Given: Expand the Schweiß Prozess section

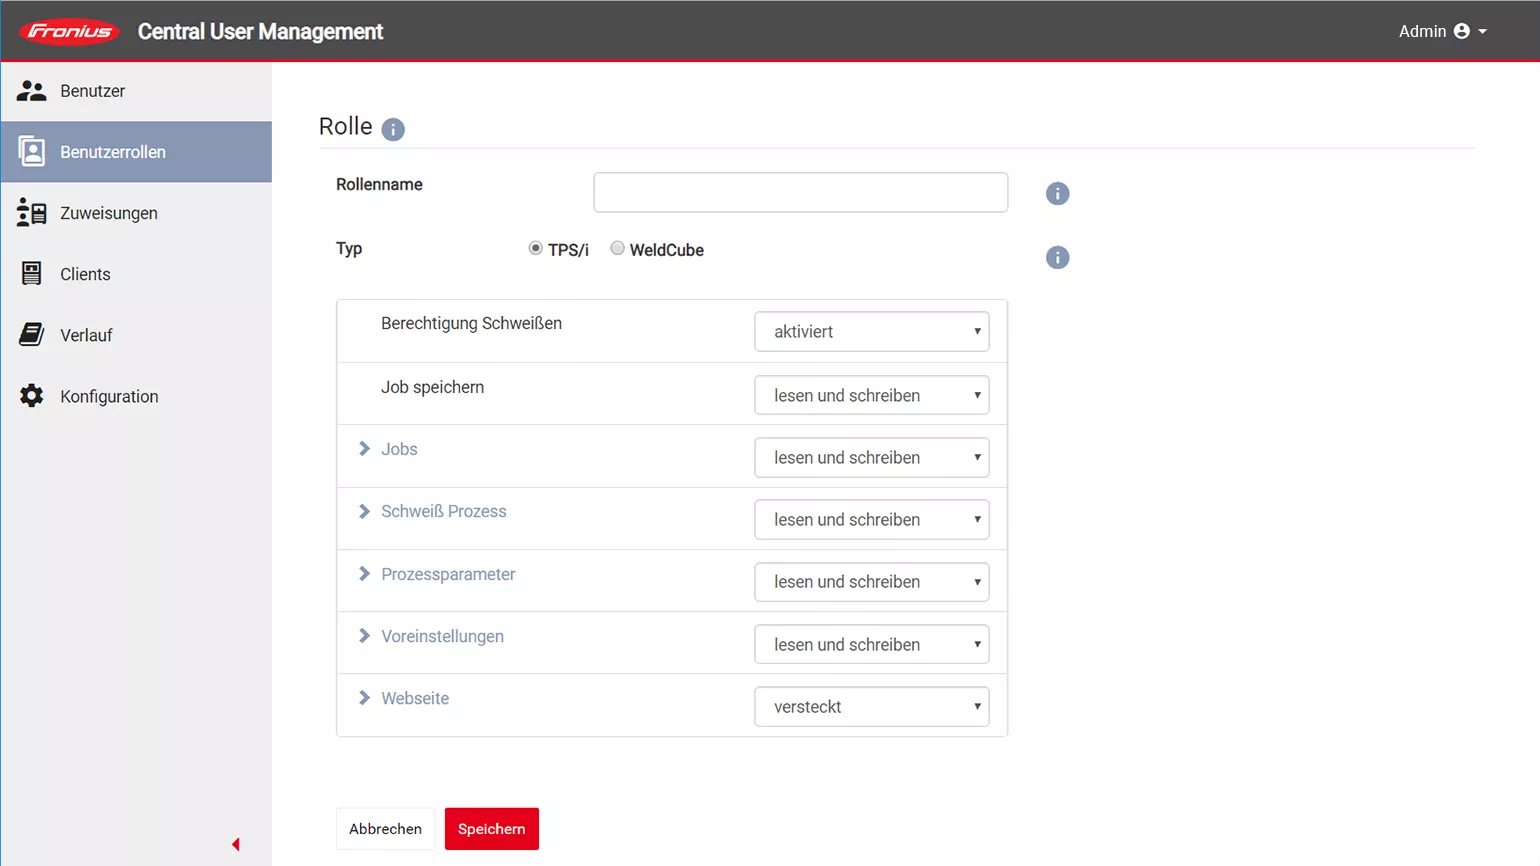Looking at the screenshot, I should click(x=365, y=512).
